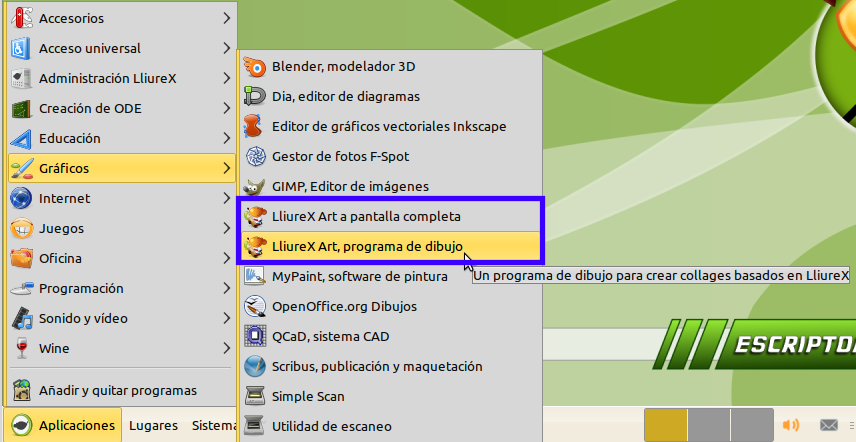This screenshot has width=856, height=442.
Task: Click the Creación de ODE chalkboard icon
Action: click(22, 108)
